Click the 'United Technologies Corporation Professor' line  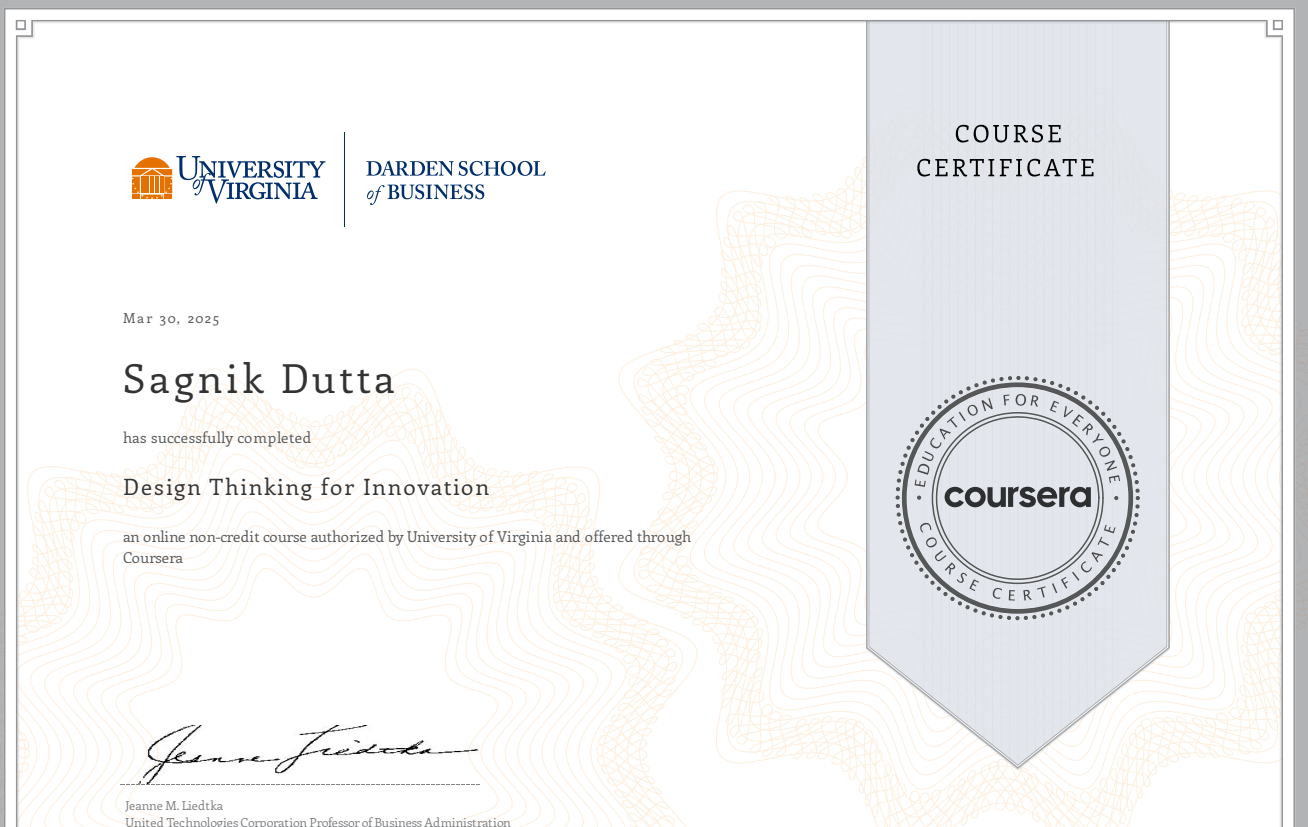click(318, 822)
